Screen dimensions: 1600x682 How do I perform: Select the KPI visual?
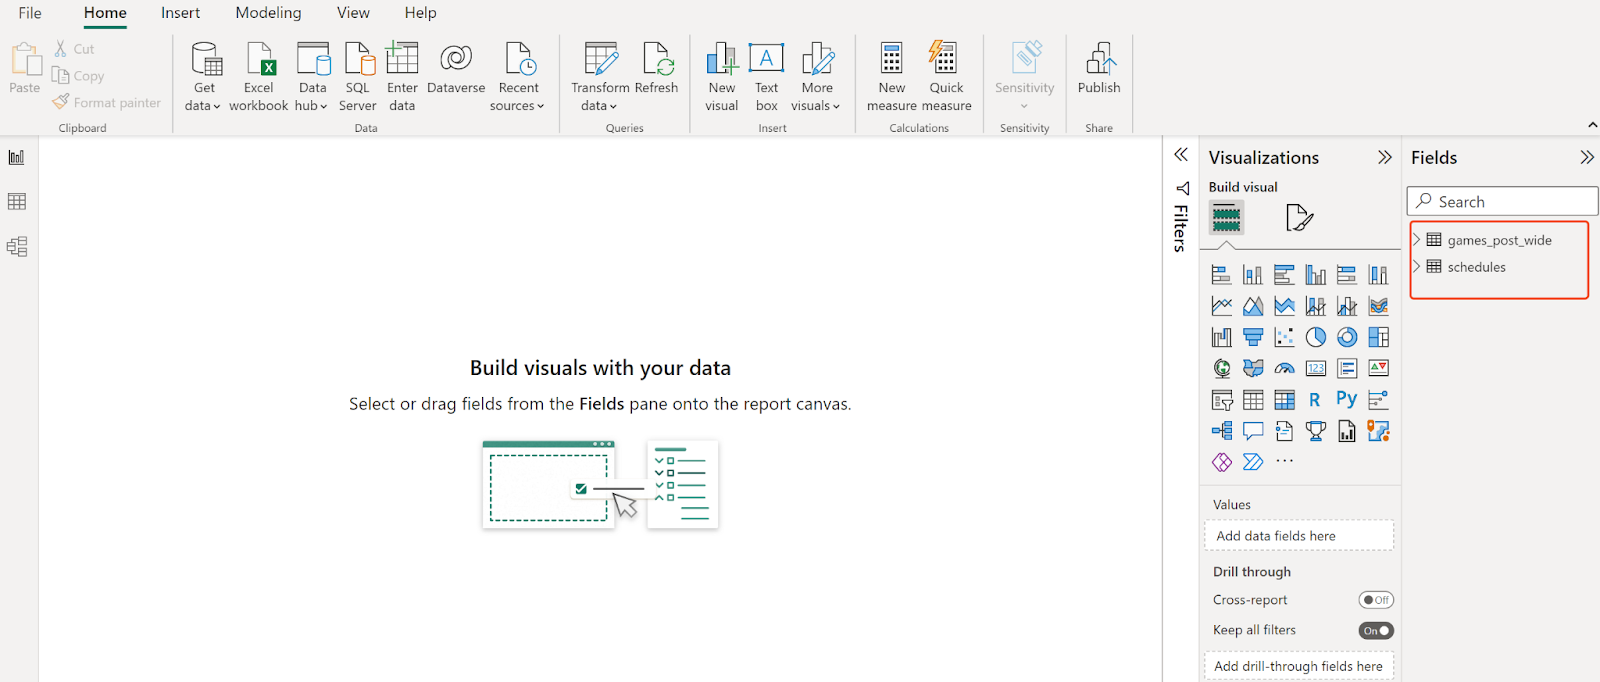tap(1379, 369)
